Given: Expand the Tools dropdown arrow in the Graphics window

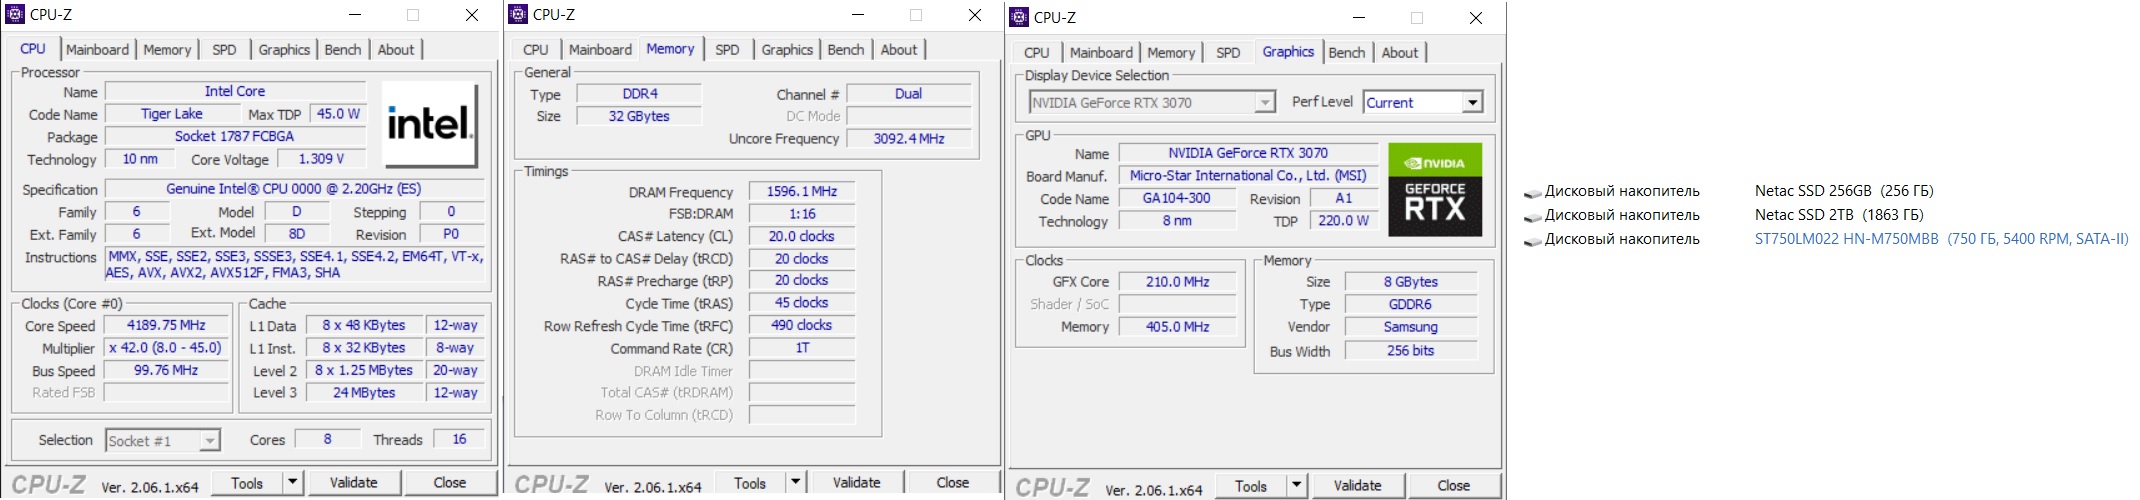Looking at the screenshot, I should pyautogui.click(x=1296, y=486).
